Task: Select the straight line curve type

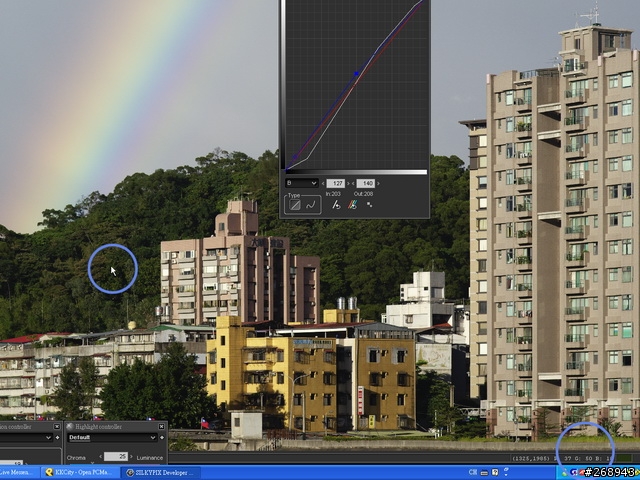Action: click(295, 205)
